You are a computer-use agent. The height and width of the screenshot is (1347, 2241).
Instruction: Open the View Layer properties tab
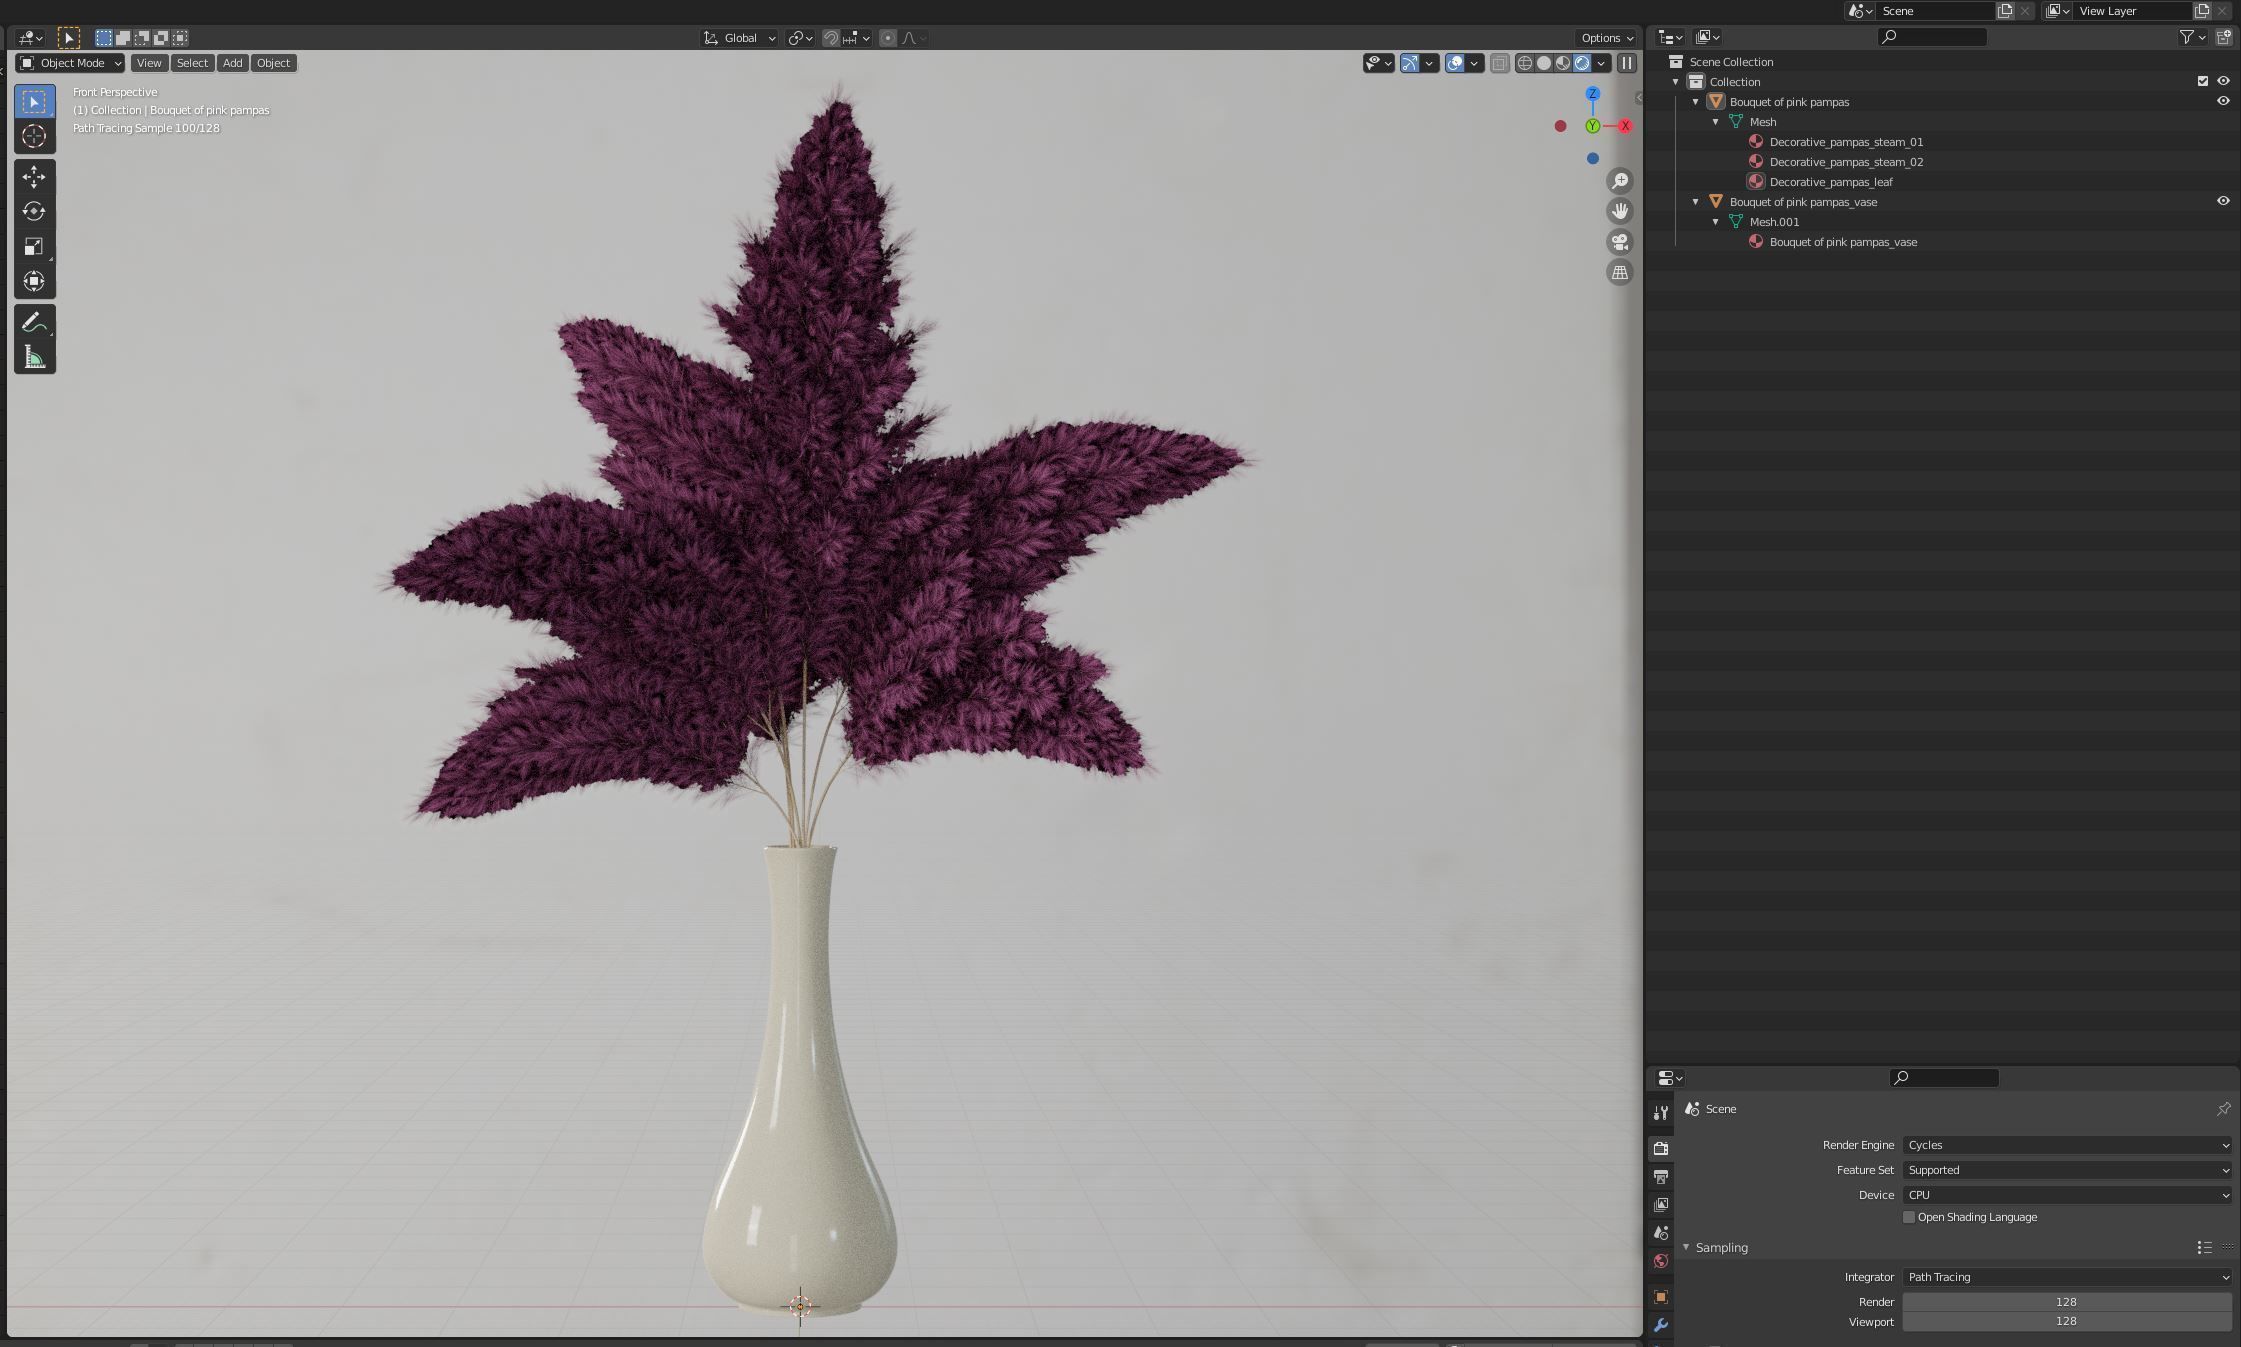(x=1661, y=1204)
